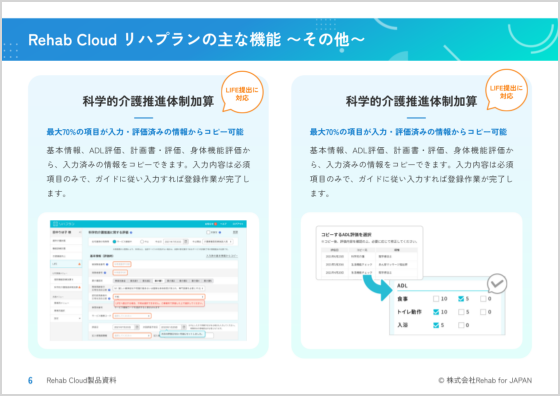Image resolution: width=560 pixels, height=396 pixels.
Task: Click the Rehab Cloud製品資料 footer text
Action: click(81, 380)
